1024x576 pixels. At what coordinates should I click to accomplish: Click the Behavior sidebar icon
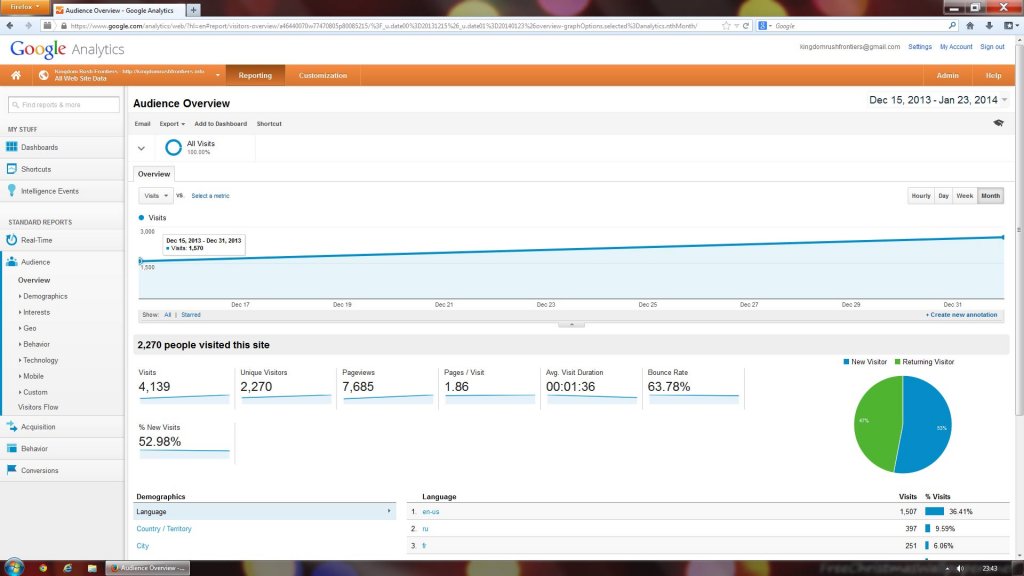pyautogui.click(x=12, y=449)
